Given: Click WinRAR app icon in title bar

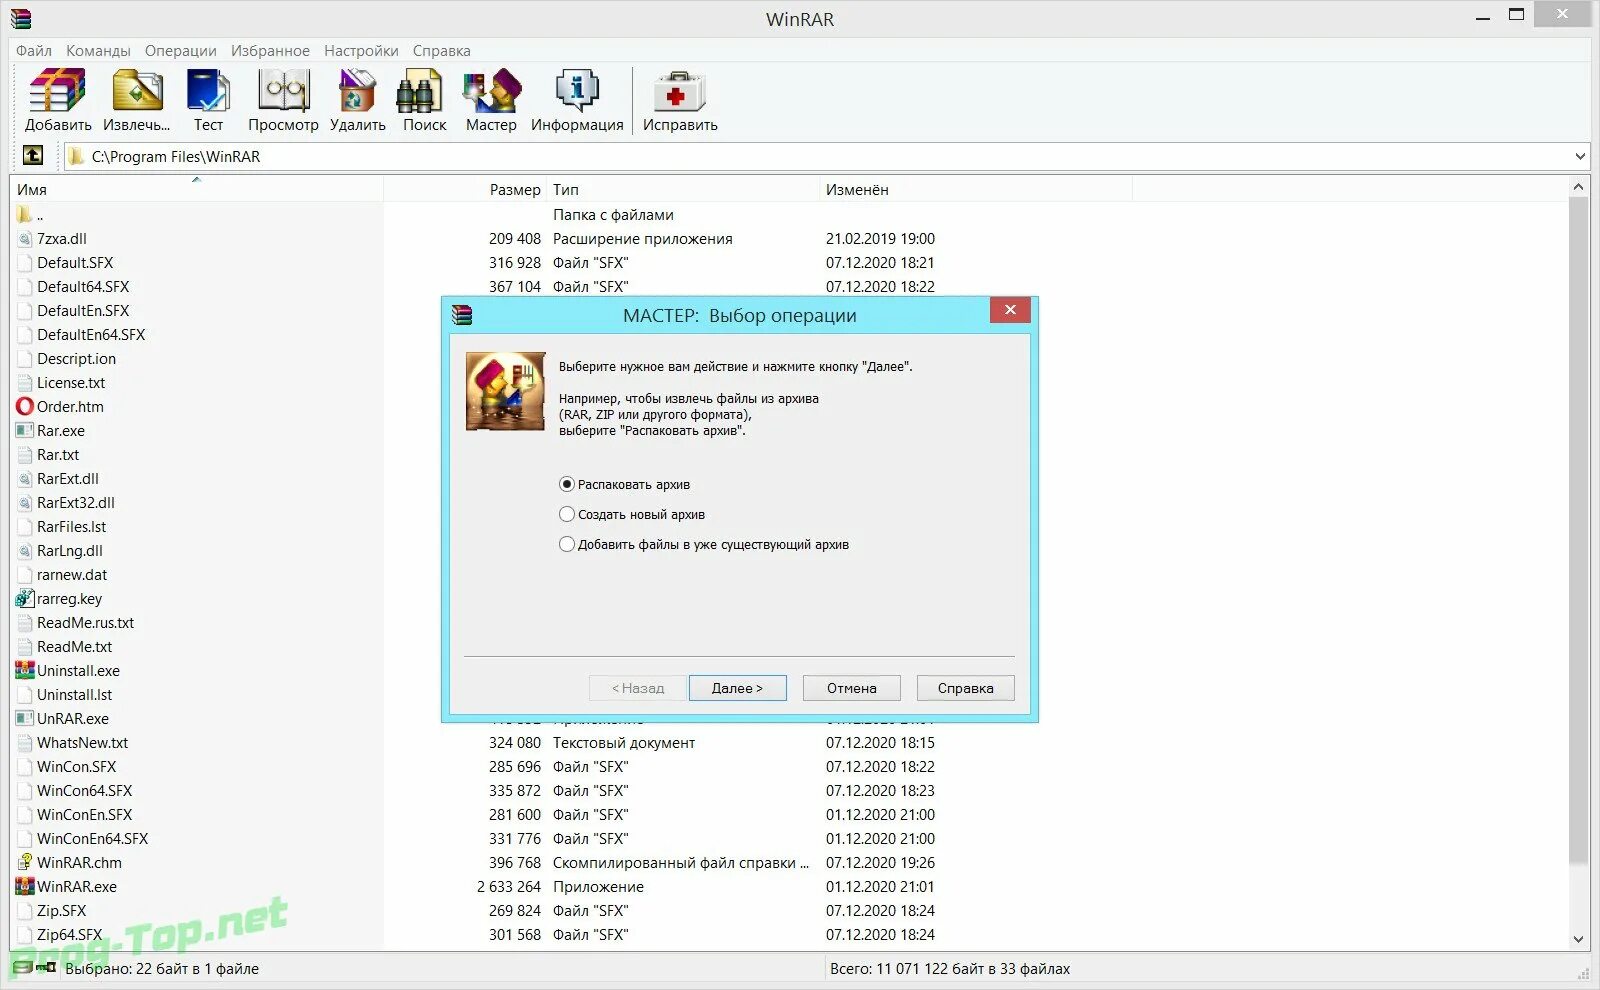Looking at the screenshot, I should pyautogui.click(x=20, y=19).
